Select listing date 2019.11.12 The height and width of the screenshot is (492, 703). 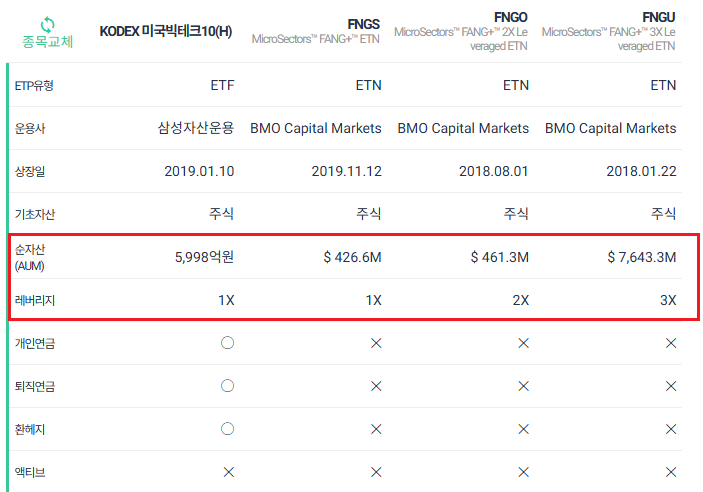click(347, 171)
